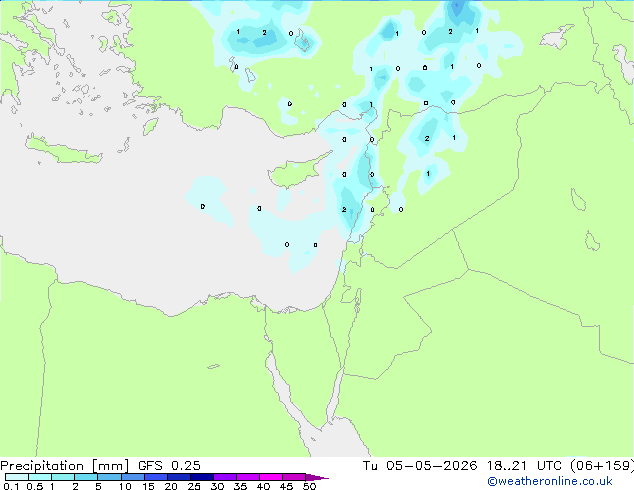Viewport: 634px width, 490px height.
Task: Click the over-50 arrow tip of the legend
Action: coord(317,477)
